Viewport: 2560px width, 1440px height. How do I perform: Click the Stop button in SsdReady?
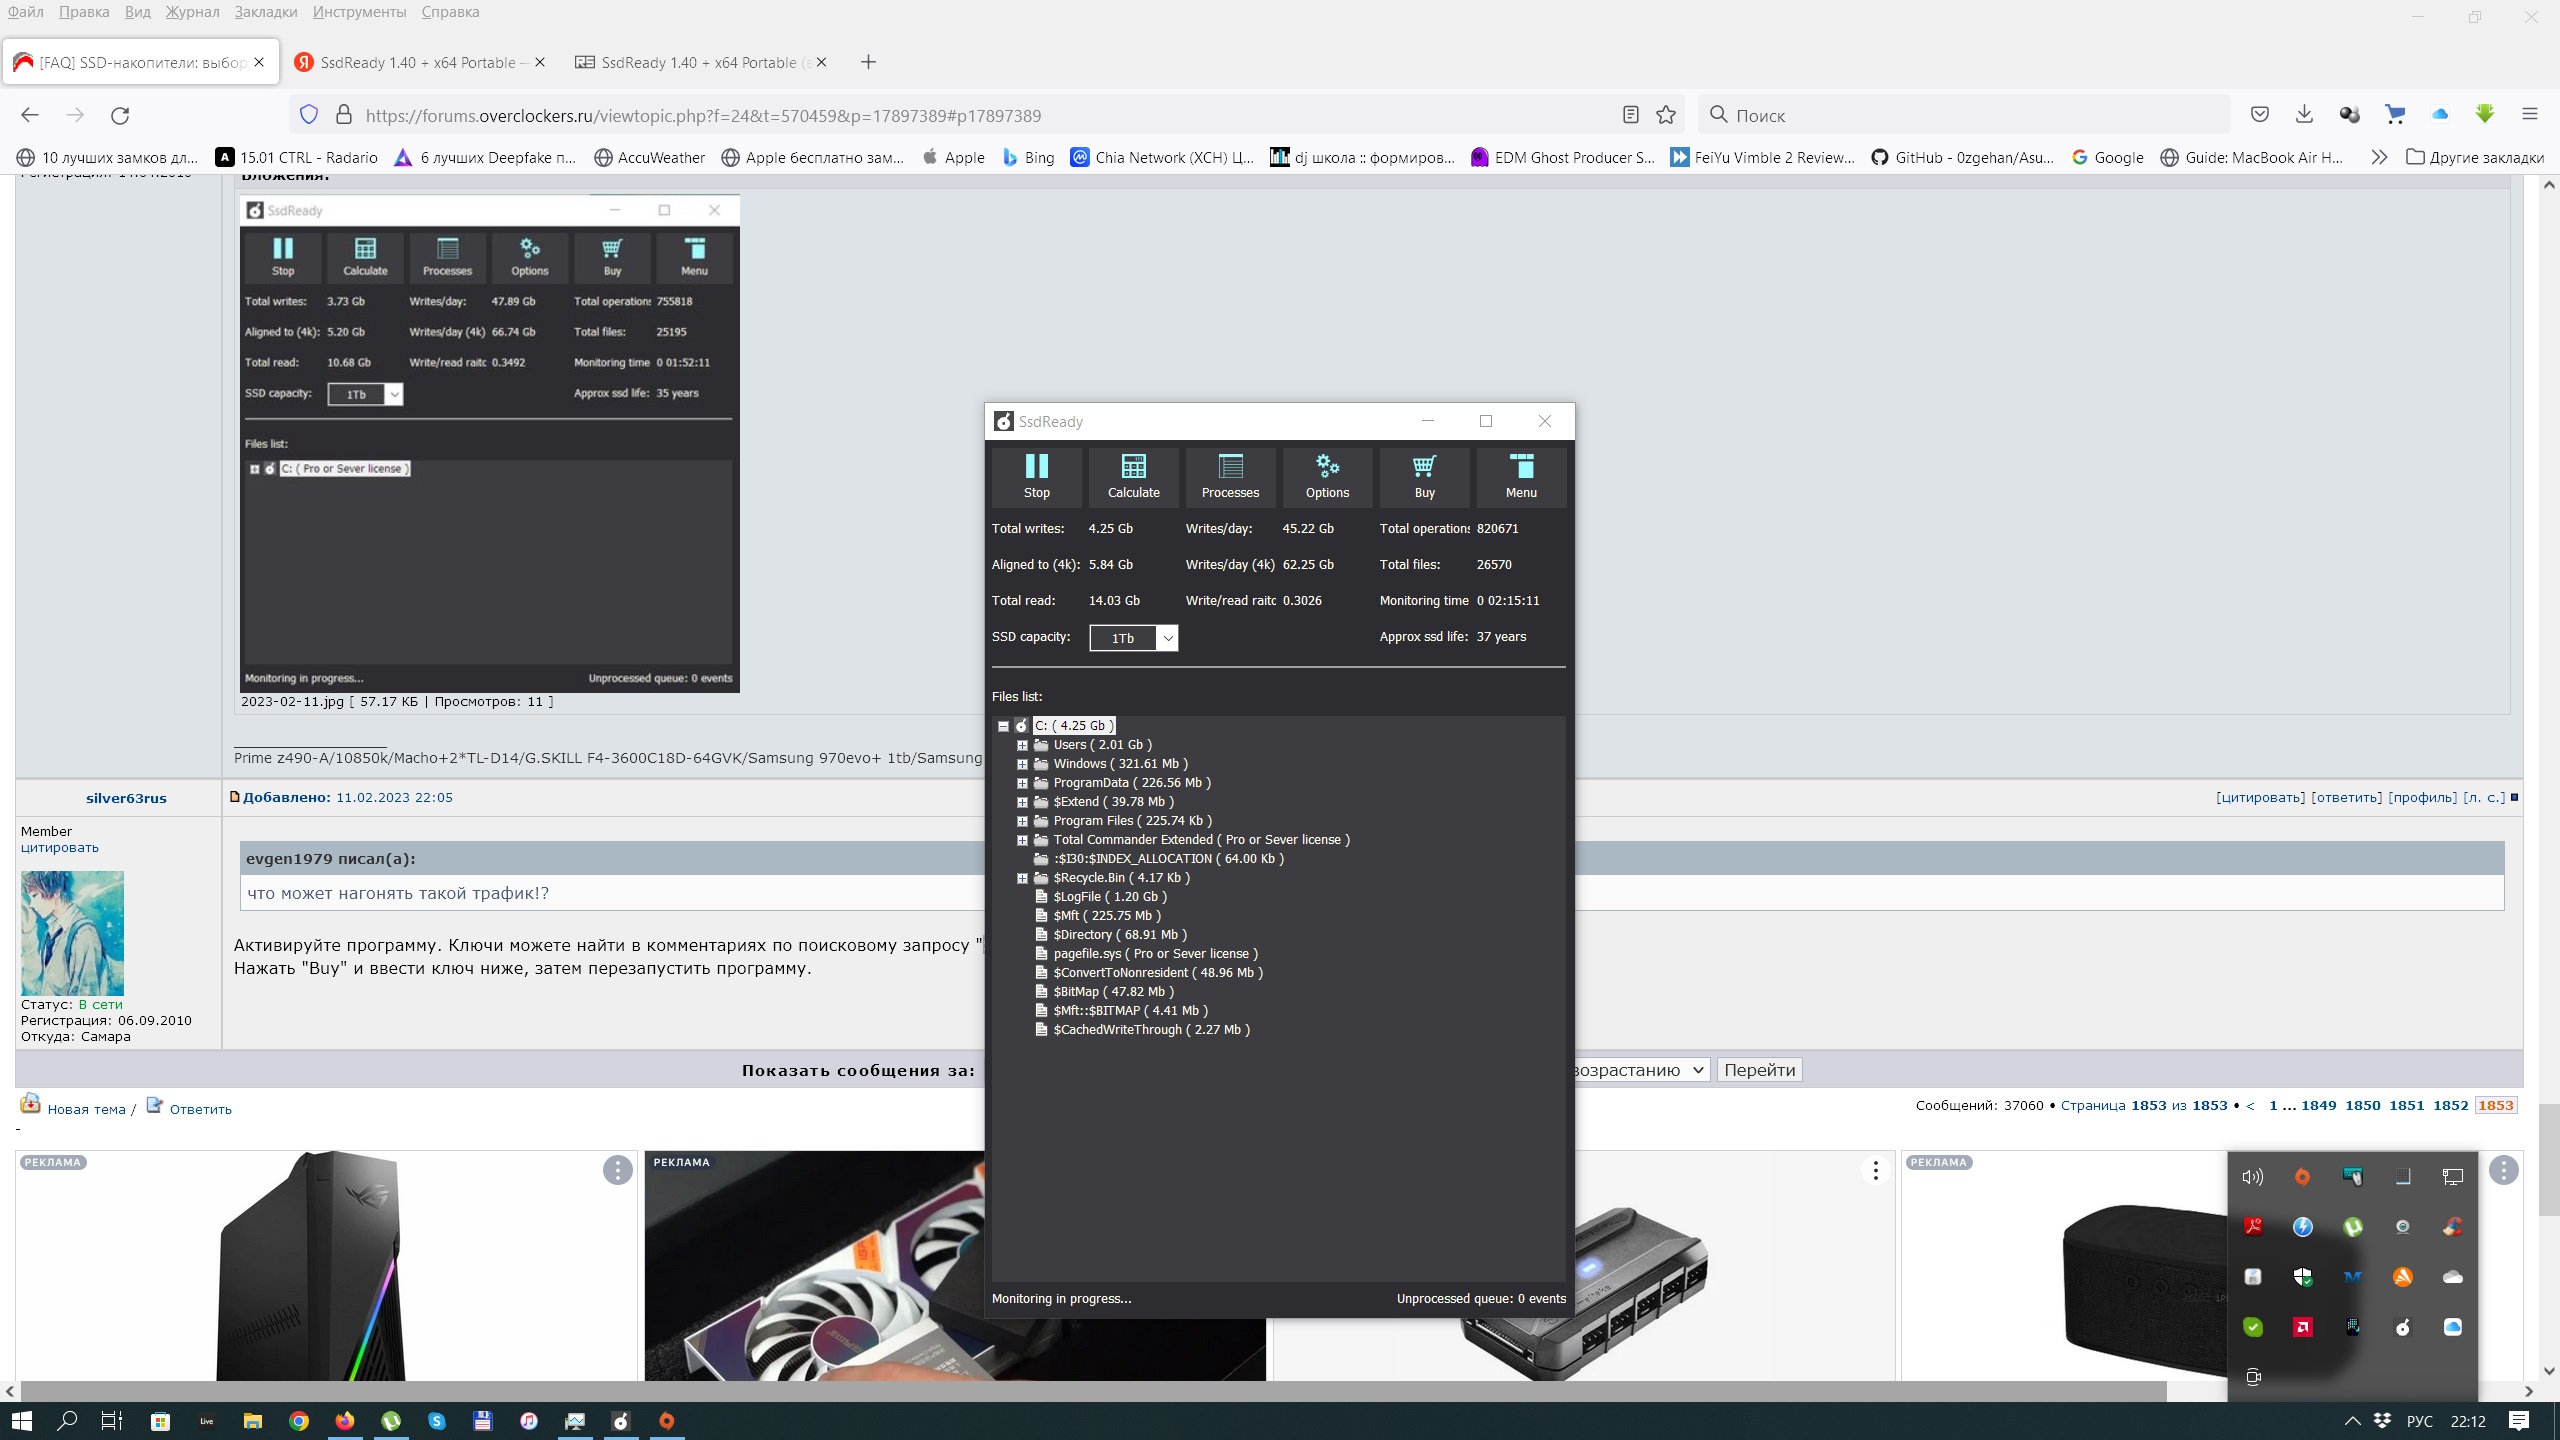[x=1036, y=475]
